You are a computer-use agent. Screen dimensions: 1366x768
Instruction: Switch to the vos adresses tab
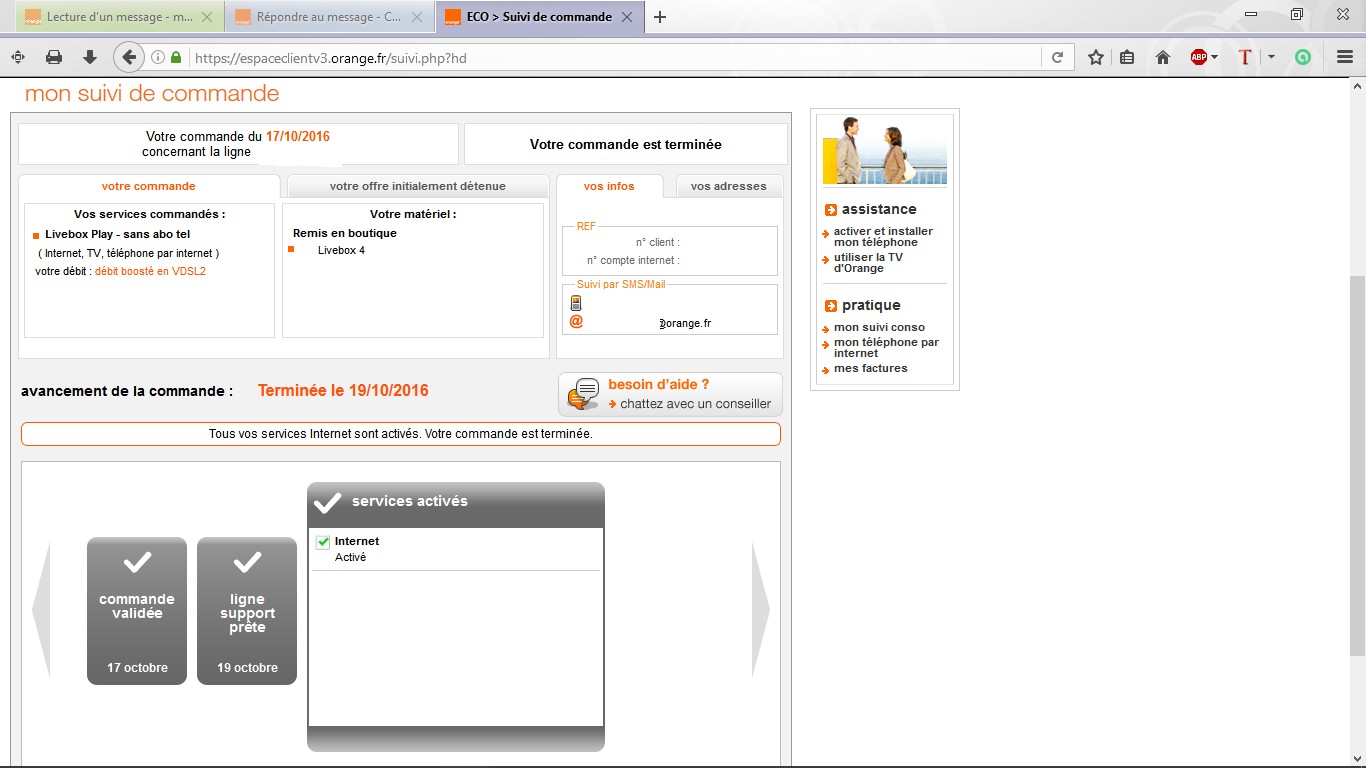click(x=729, y=186)
